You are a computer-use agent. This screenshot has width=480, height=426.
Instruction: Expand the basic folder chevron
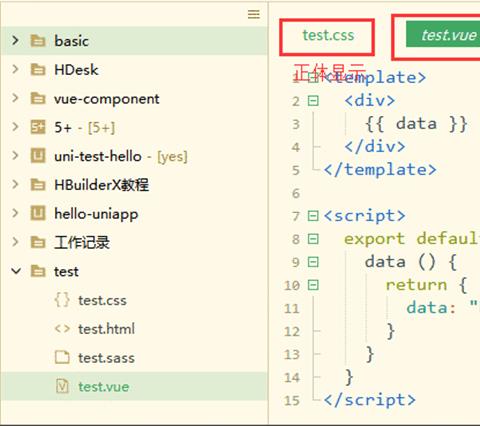click(x=15, y=41)
